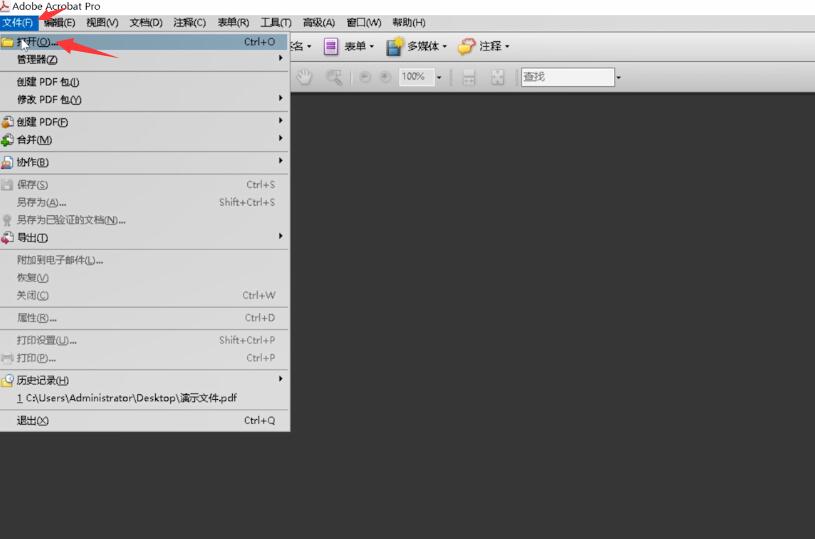Click the 合并 menu icon
The image size is (815, 539).
pyautogui.click(x=7, y=140)
